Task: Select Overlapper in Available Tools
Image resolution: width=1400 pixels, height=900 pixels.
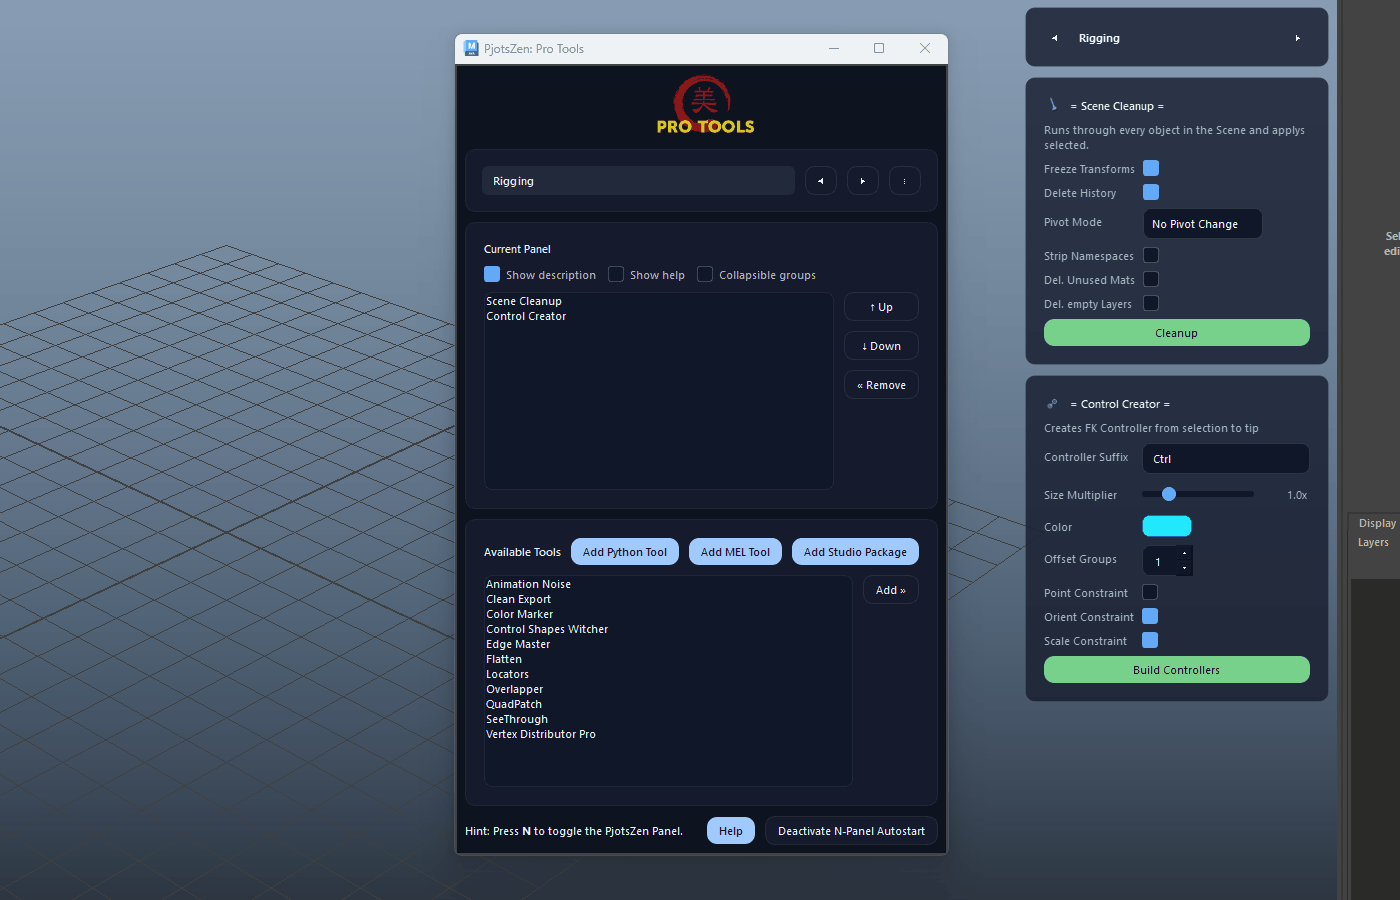Action: tap(514, 689)
